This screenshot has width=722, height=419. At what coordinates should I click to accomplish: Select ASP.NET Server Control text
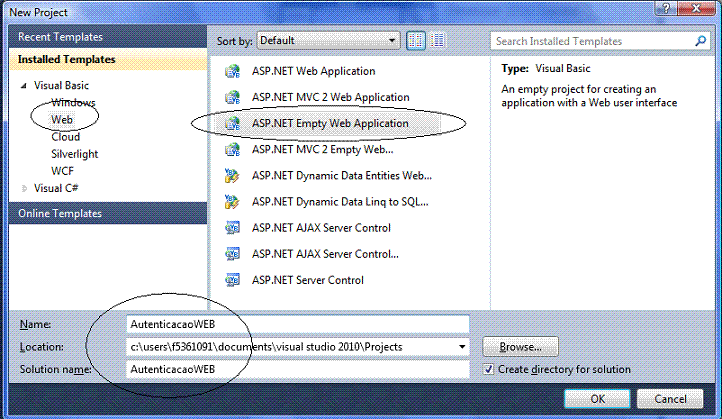coord(308,280)
